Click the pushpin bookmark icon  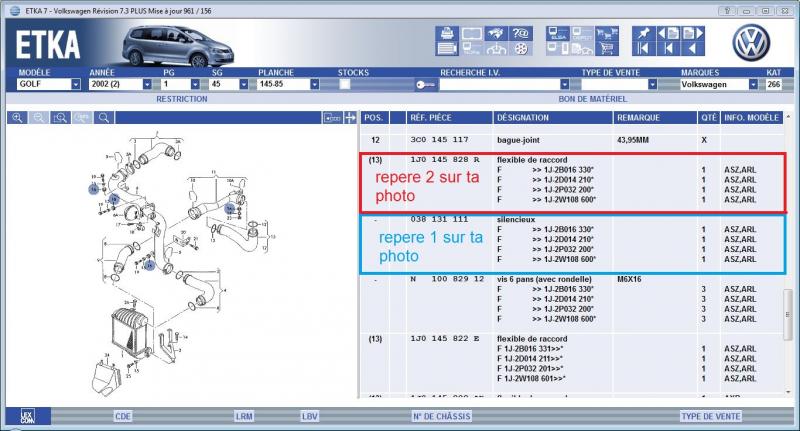tap(643, 34)
